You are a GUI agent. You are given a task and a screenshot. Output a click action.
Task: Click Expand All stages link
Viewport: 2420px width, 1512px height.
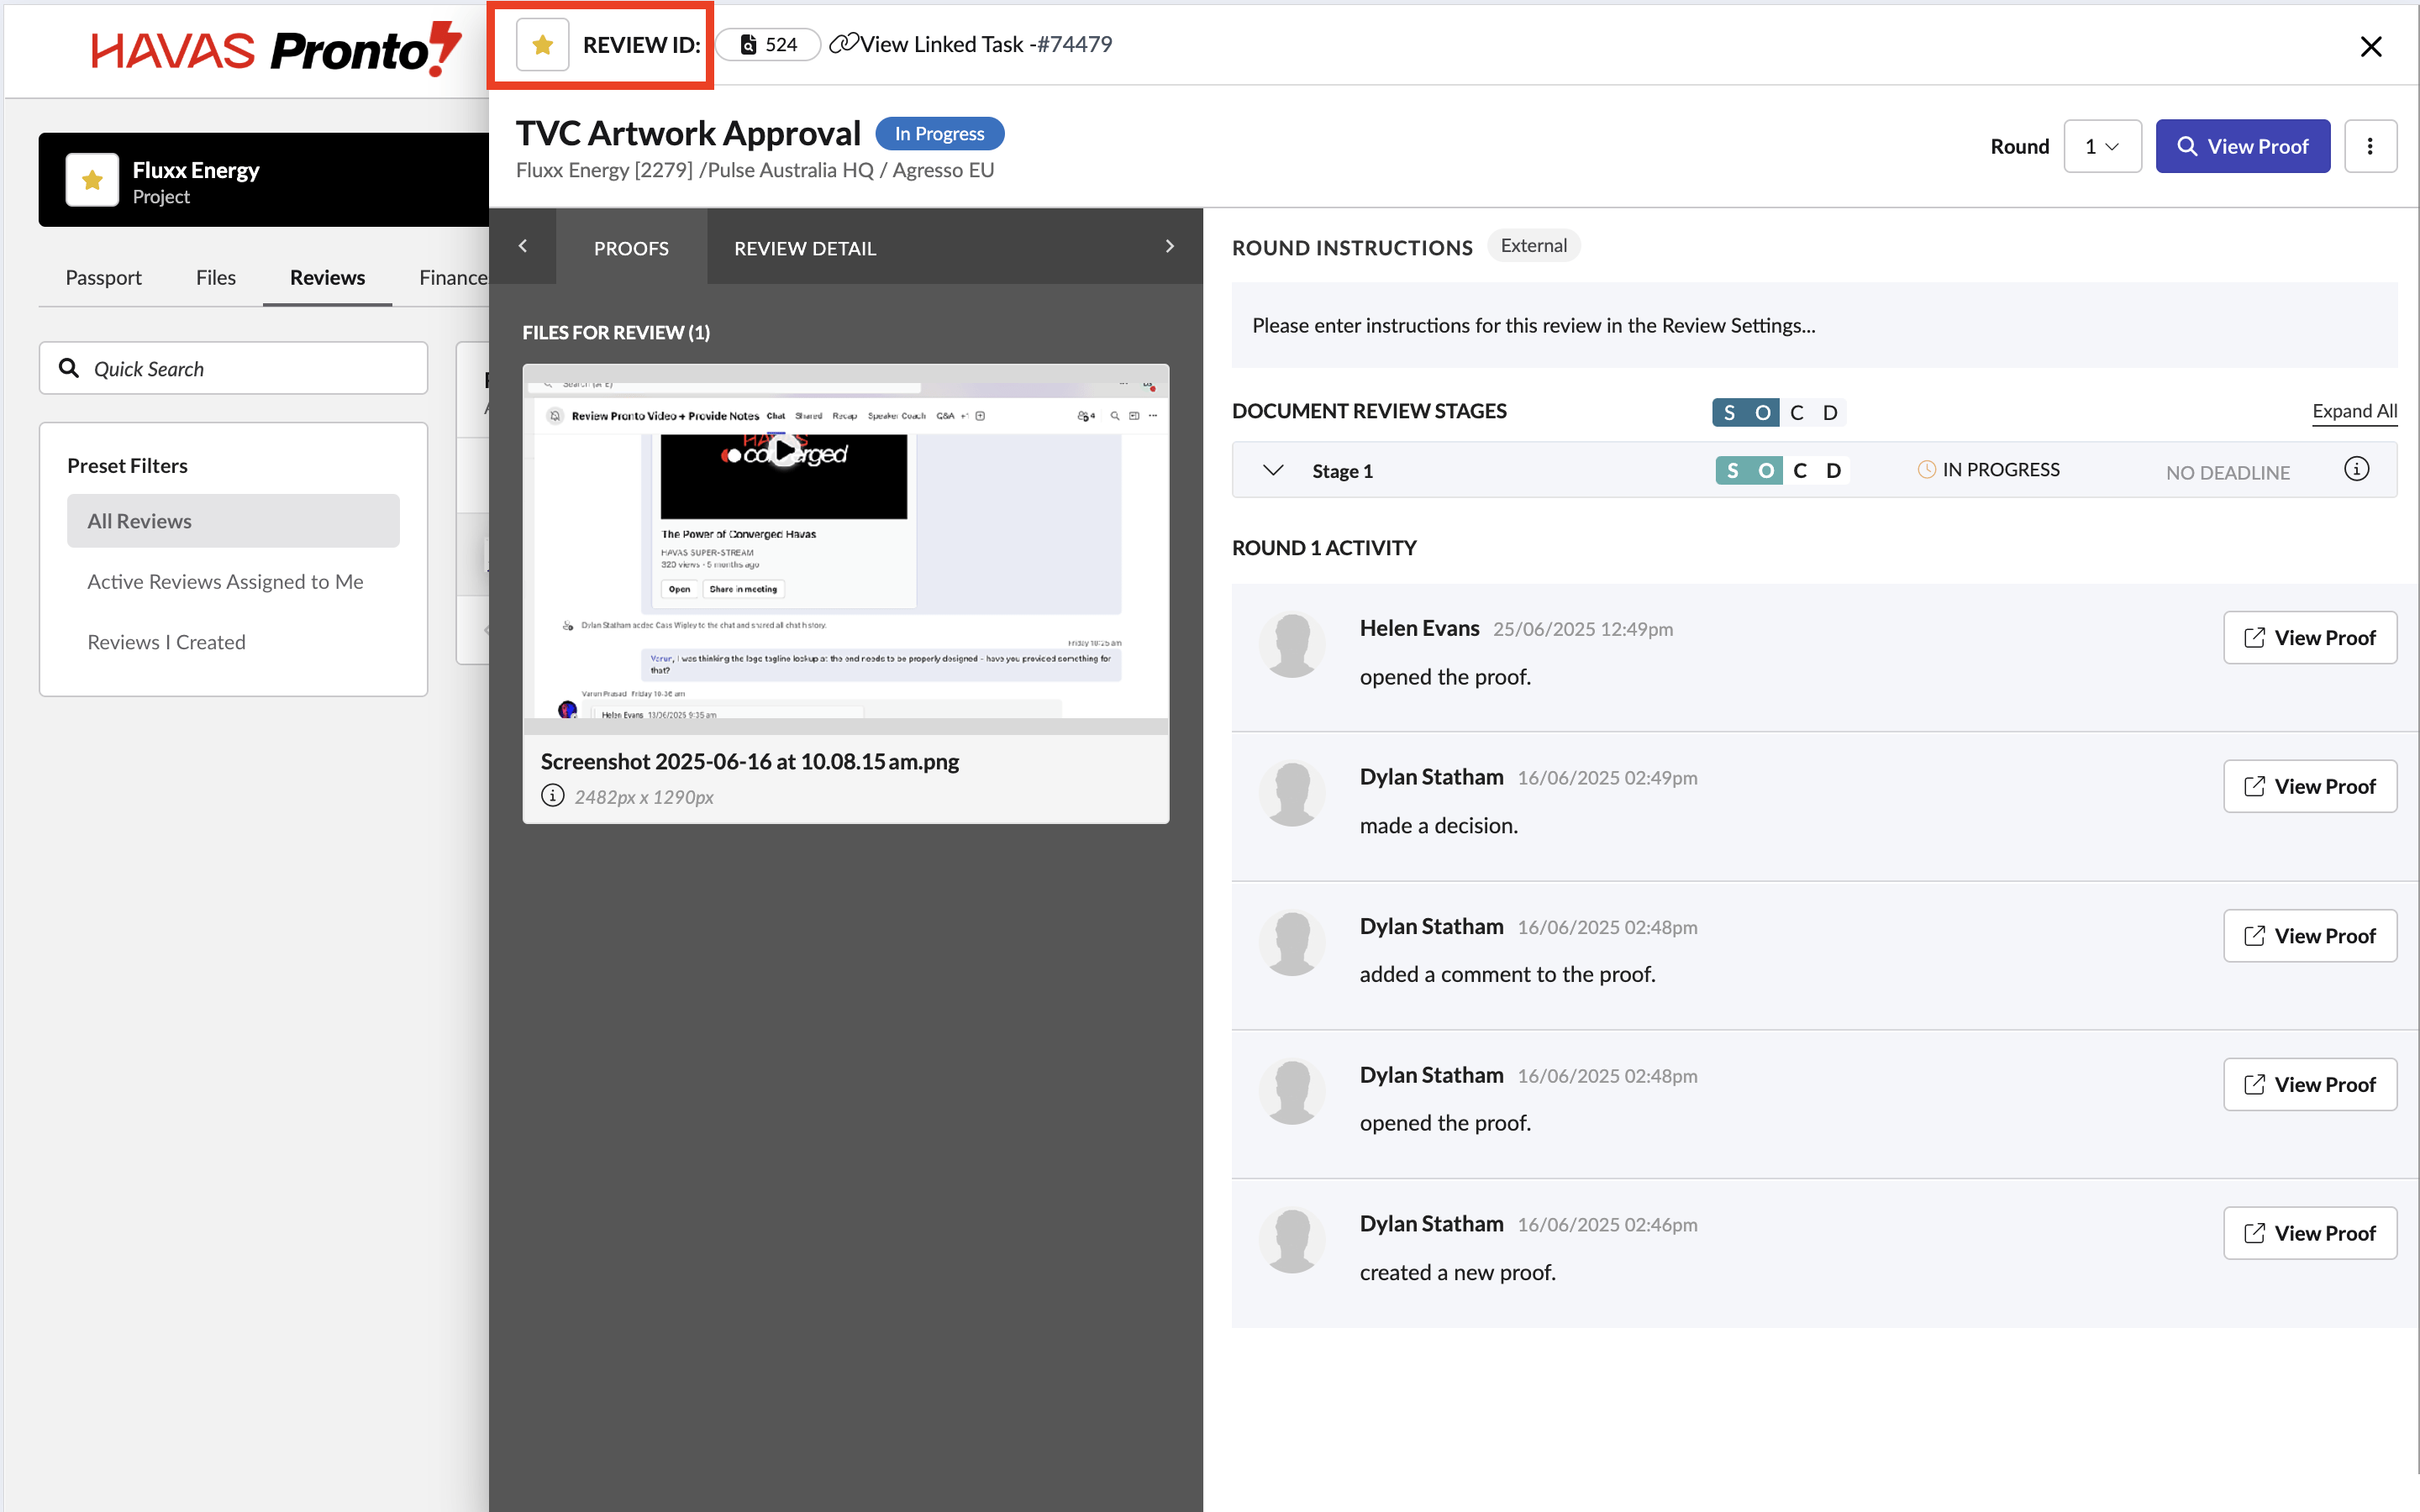(x=2353, y=411)
